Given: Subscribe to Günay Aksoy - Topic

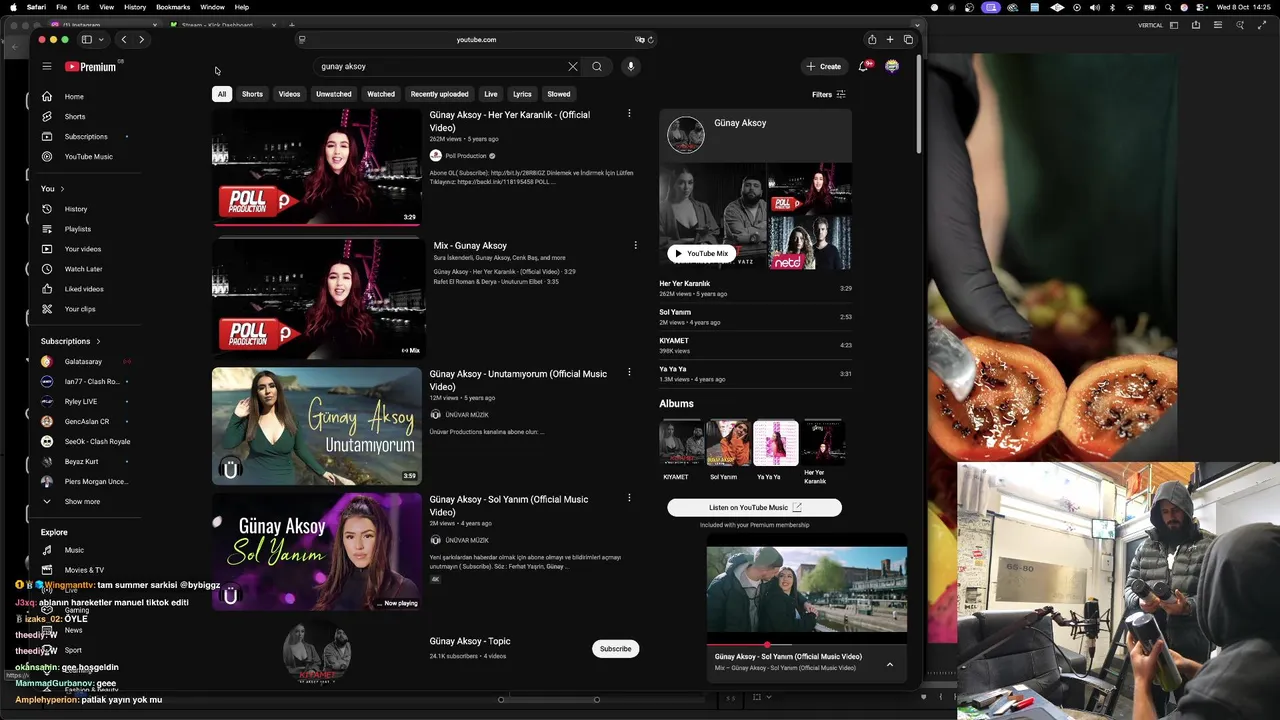Looking at the screenshot, I should (x=615, y=649).
